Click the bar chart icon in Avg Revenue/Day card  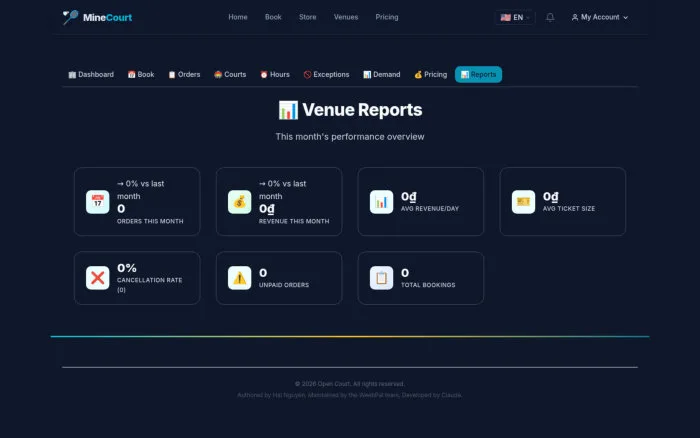(381, 202)
